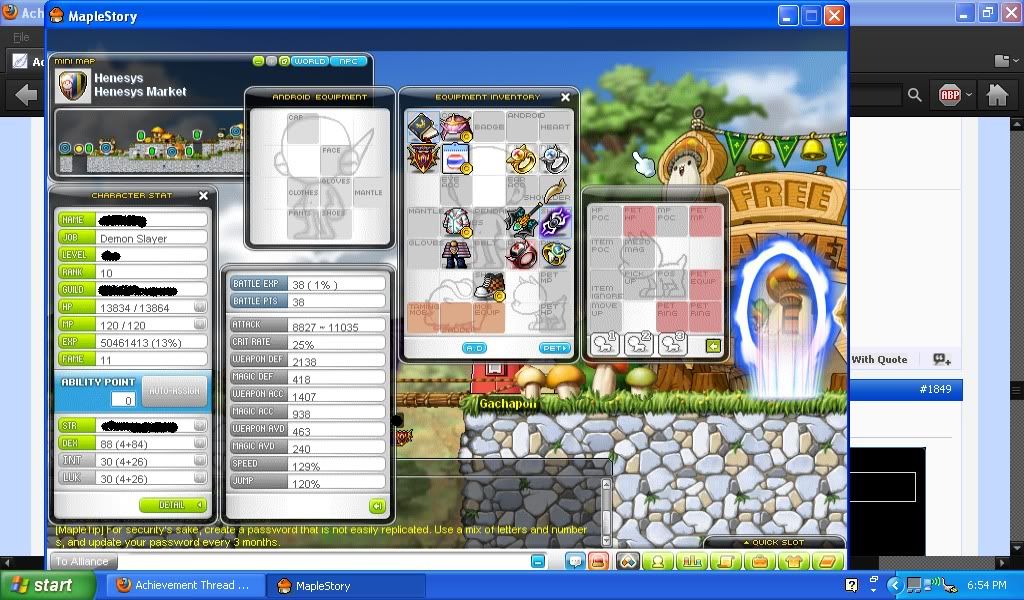Collapse the pet equipment panel green arrow
This screenshot has height=600, width=1024.
[x=712, y=345]
